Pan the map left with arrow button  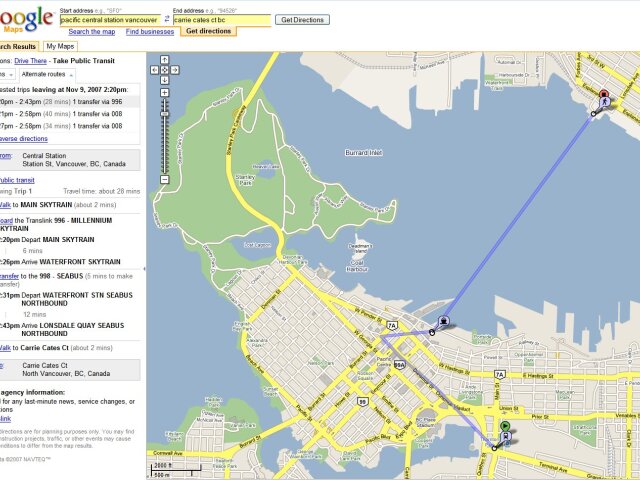tap(155, 70)
